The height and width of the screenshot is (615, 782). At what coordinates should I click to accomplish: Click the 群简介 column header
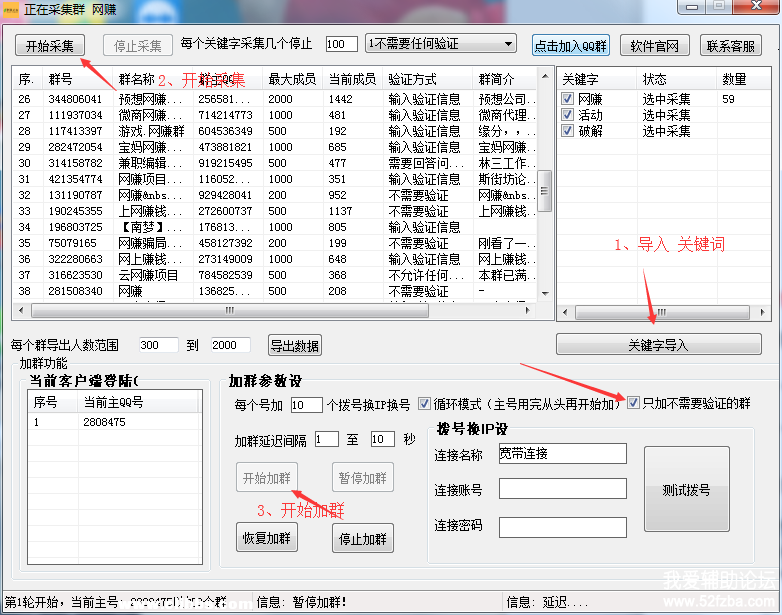(505, 79)
